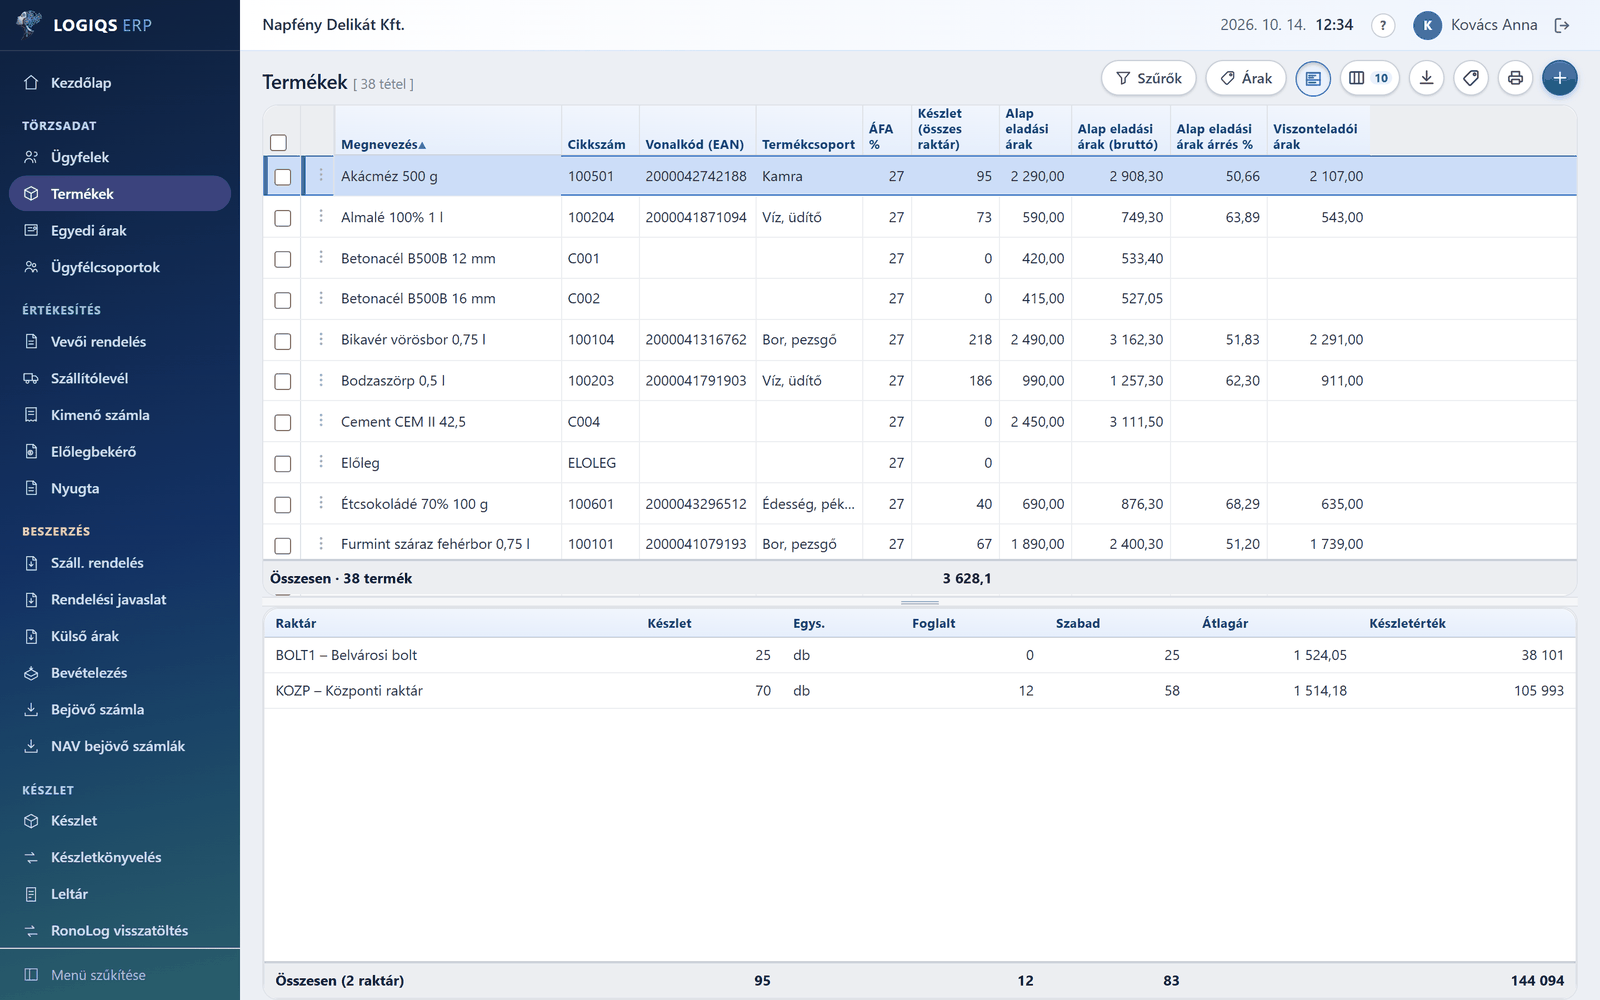Click the Kovács Anna user name
This screenshot has width=1600, height=1000.
[1494, 25]
